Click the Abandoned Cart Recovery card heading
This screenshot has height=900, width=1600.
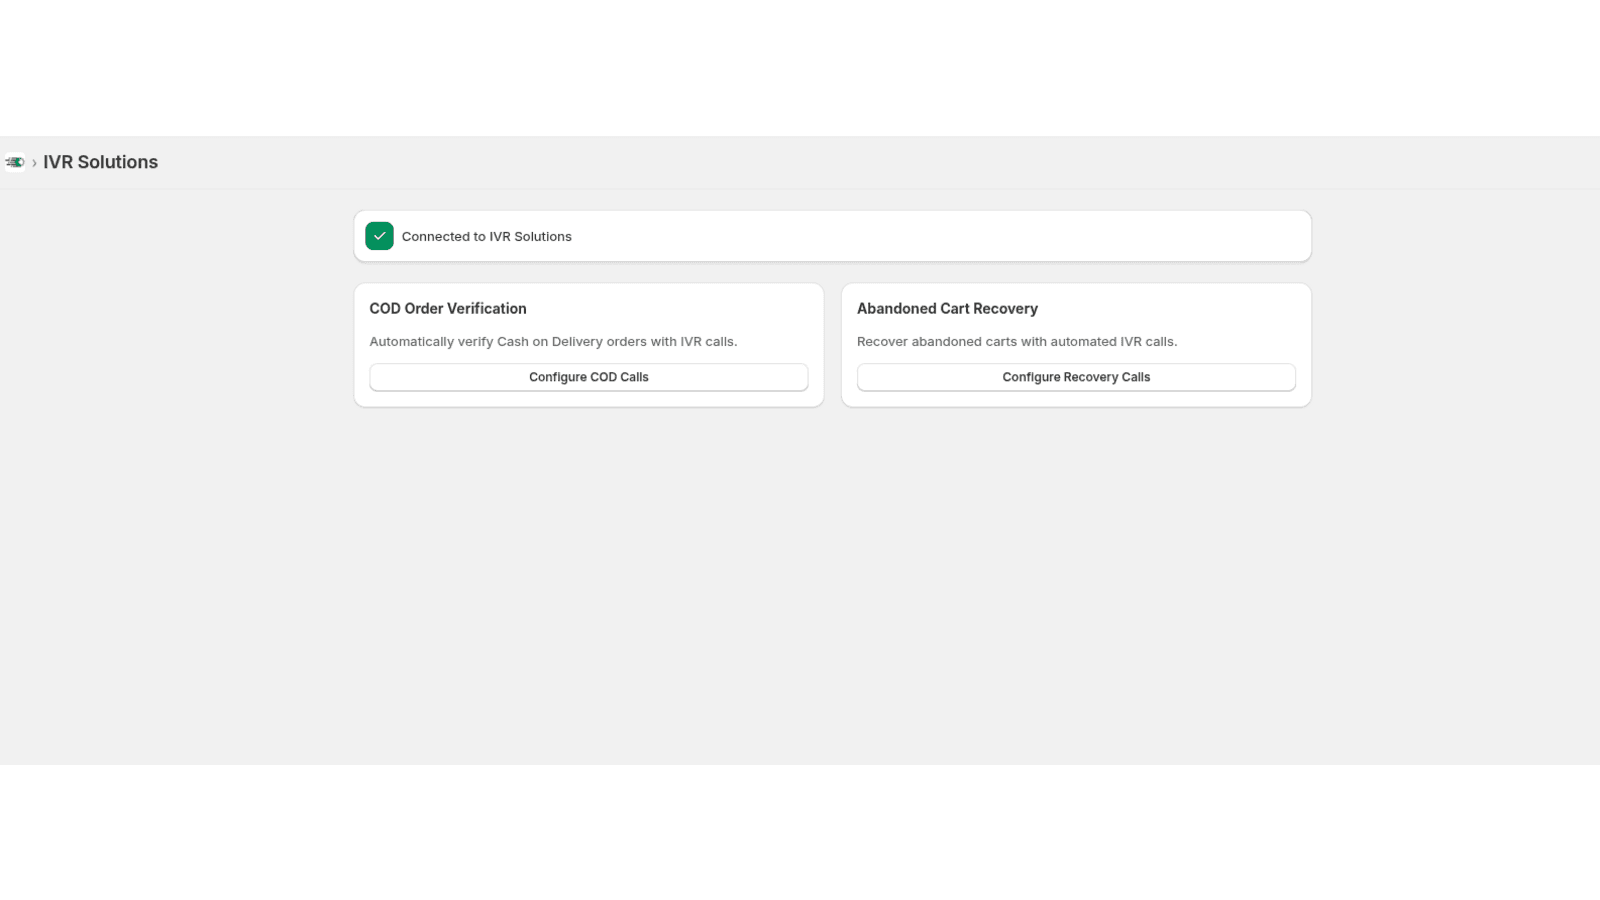[x=947, y=308]
